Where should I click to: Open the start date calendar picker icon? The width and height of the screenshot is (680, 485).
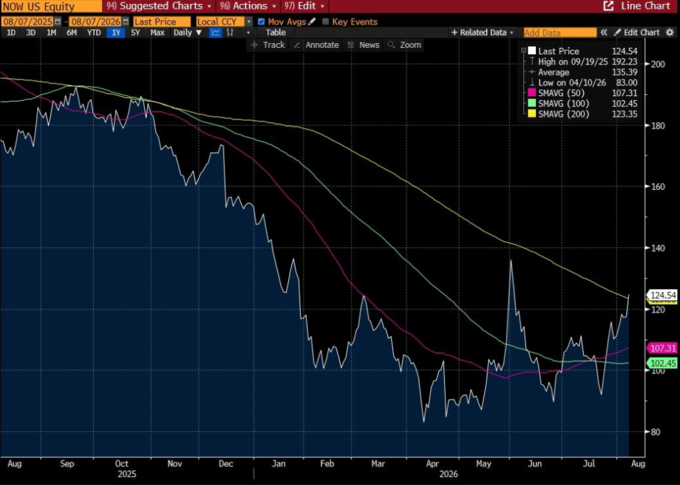pyautogui.click(x=58, y=22)
